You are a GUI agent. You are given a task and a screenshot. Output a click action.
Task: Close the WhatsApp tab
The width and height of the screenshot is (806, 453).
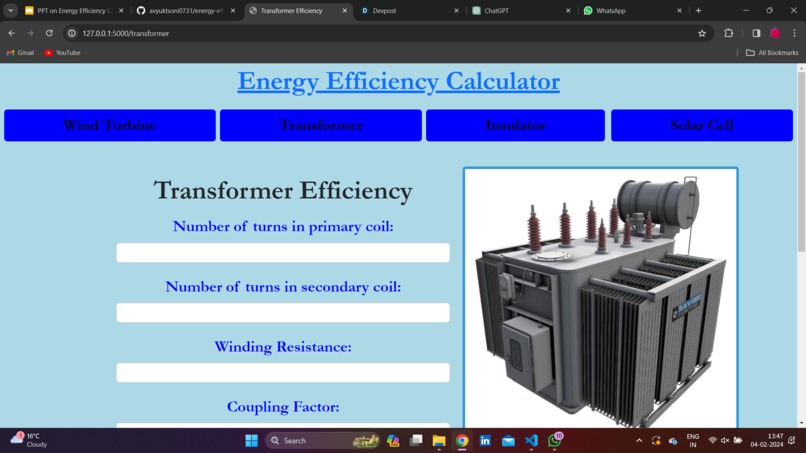679,10
